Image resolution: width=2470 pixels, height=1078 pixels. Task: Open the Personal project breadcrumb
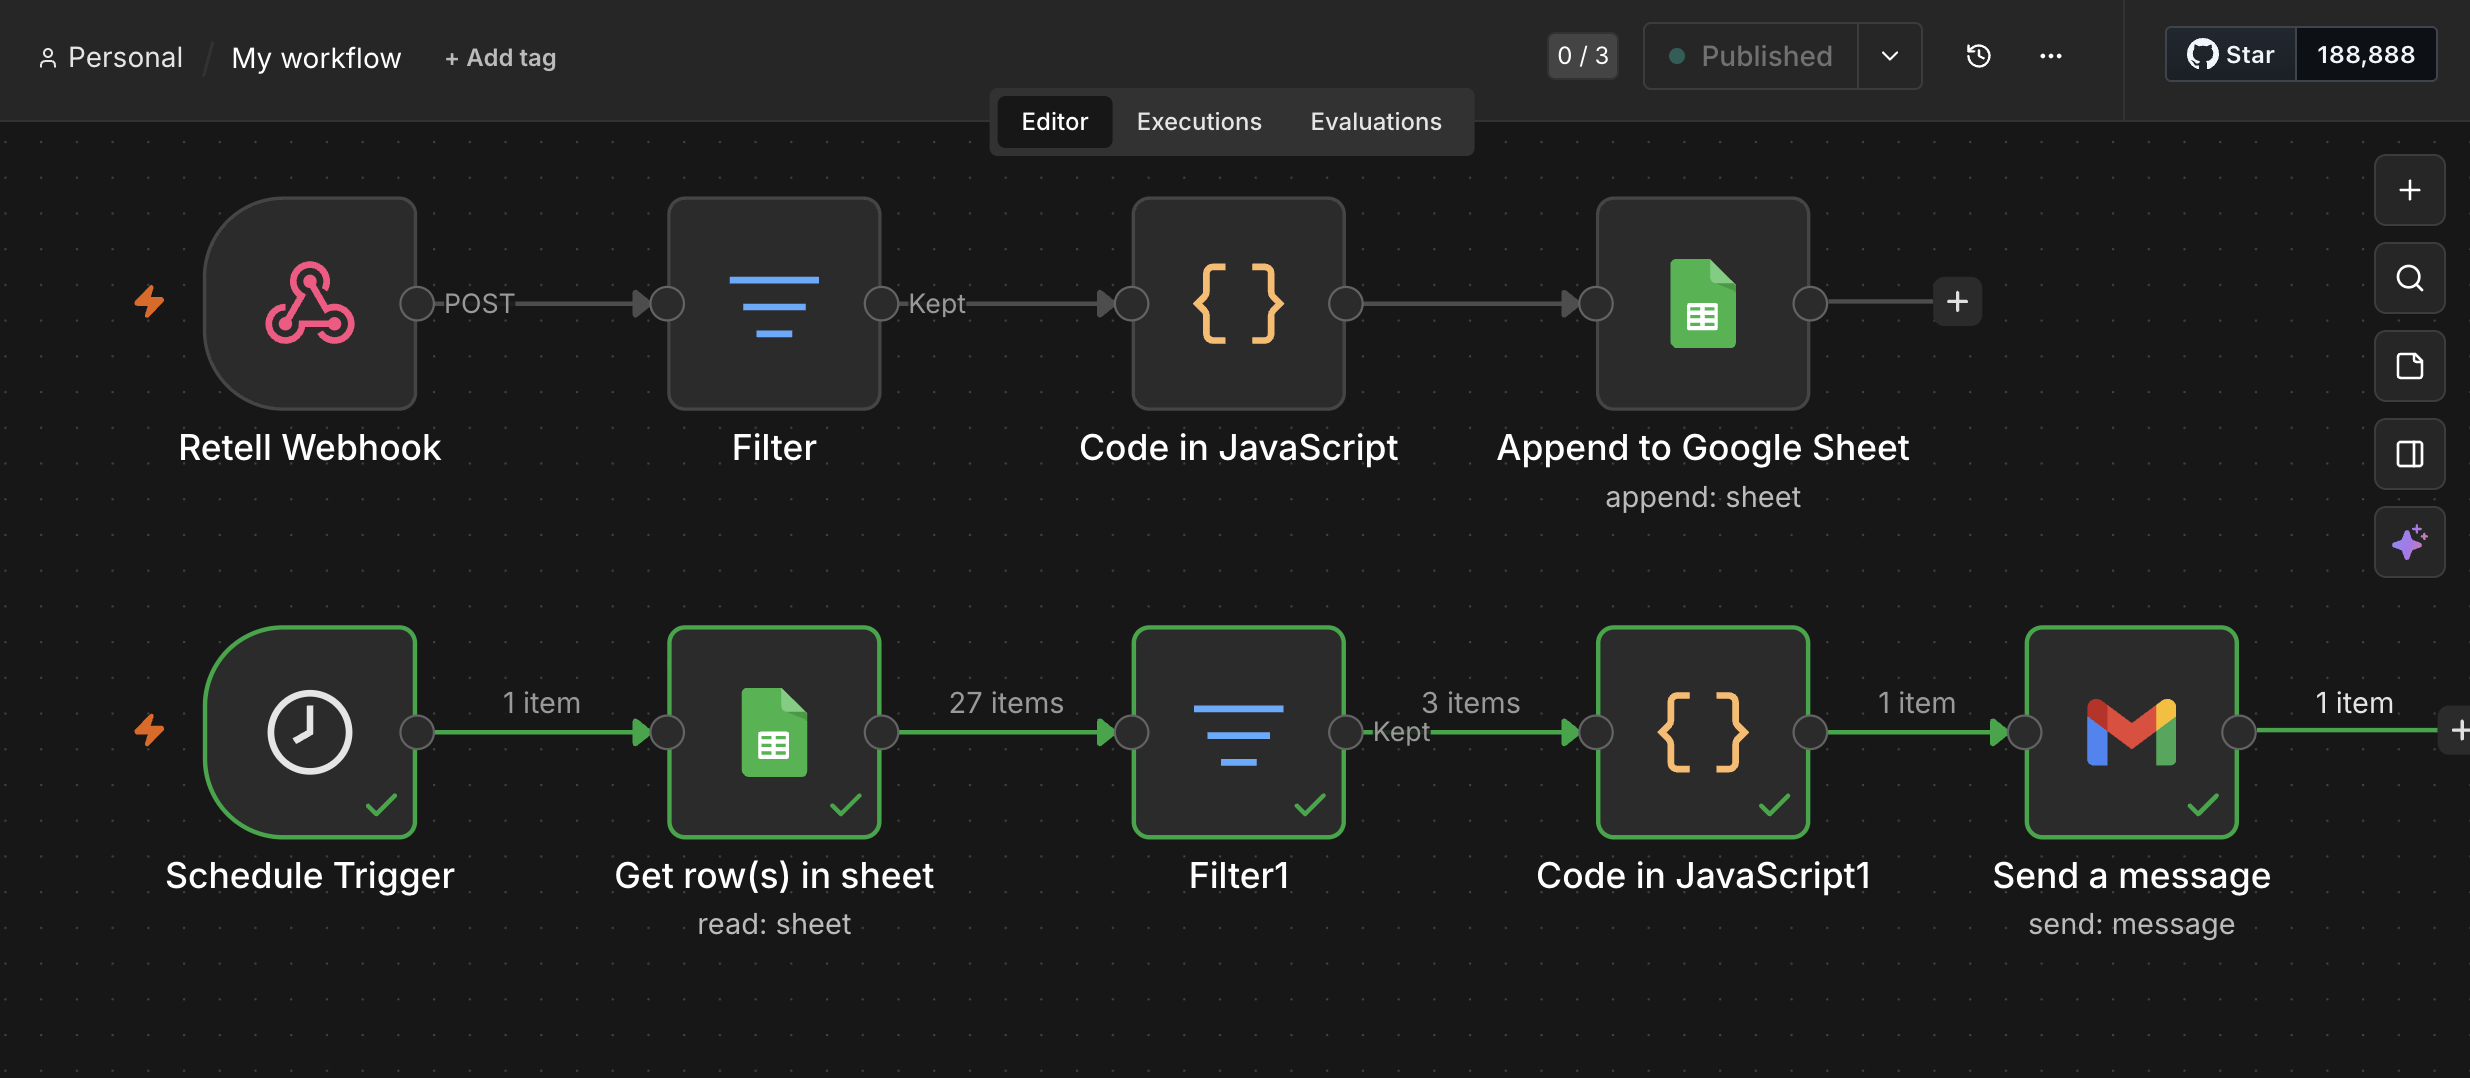coord(111,57)
